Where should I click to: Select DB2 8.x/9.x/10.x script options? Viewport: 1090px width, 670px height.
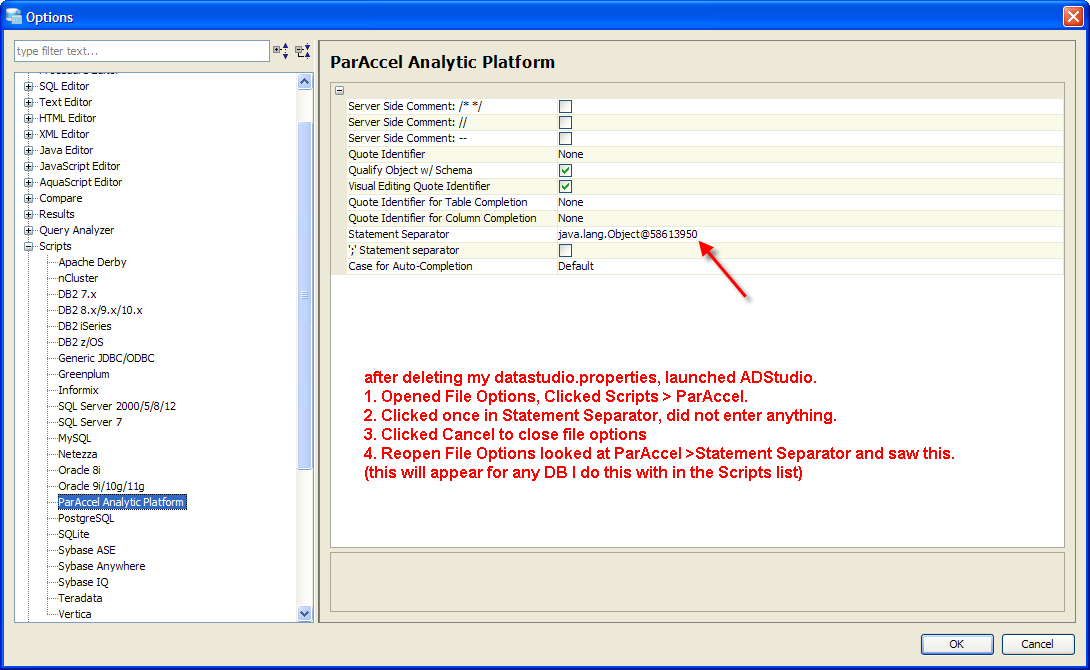(100, 310)
